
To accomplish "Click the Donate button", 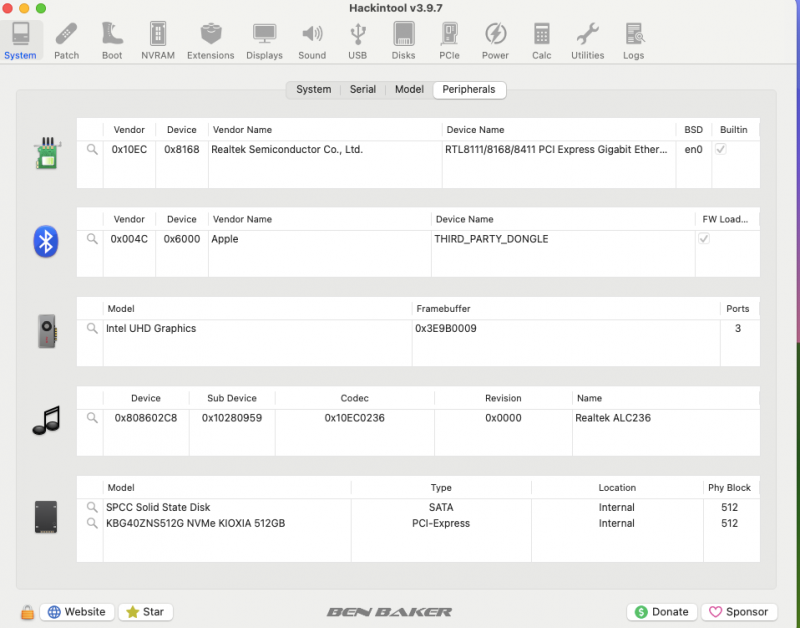I will [661, 611].
